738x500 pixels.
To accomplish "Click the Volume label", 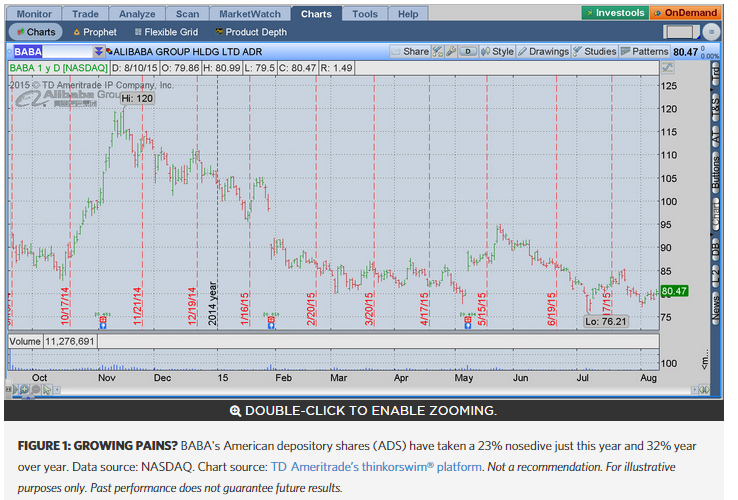I will [25, 341].
